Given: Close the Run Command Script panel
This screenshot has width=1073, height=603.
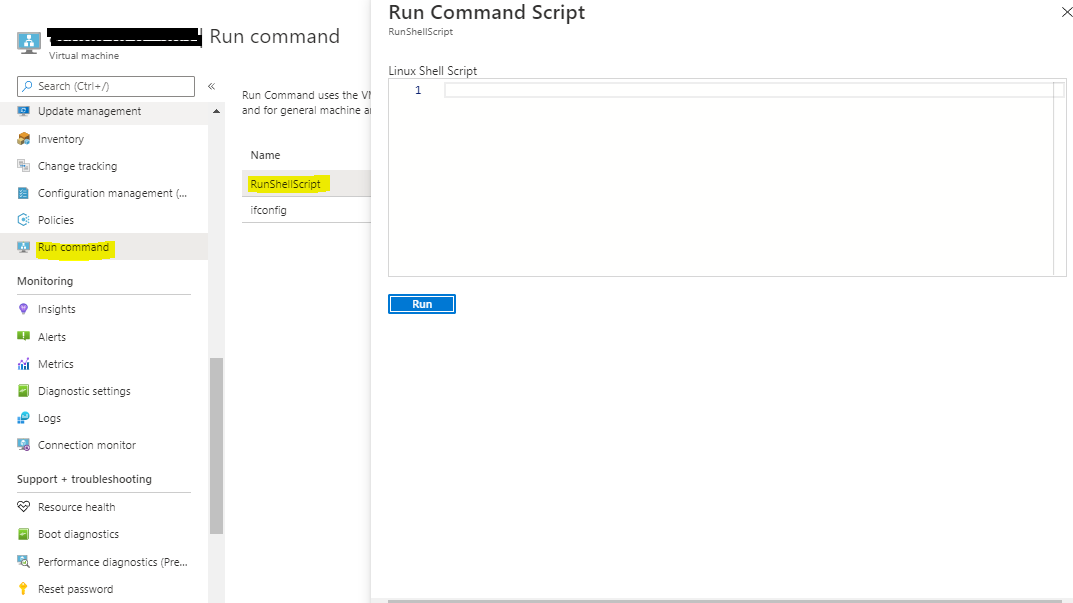Looking at the screenshot, I should pos(1064,12).
